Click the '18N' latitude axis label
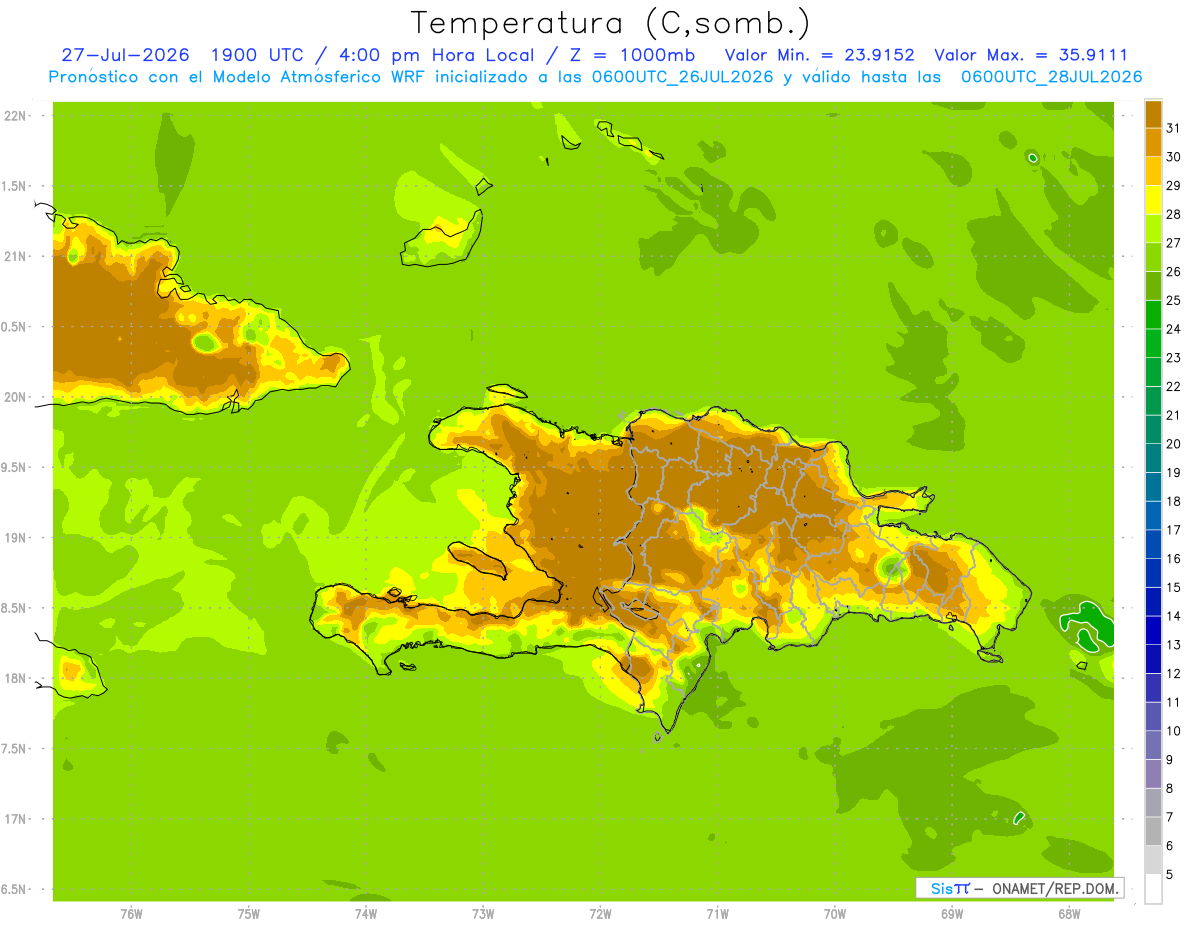Image resolution: width=1200 pixels, height=927 pixels. click(15, 679)
